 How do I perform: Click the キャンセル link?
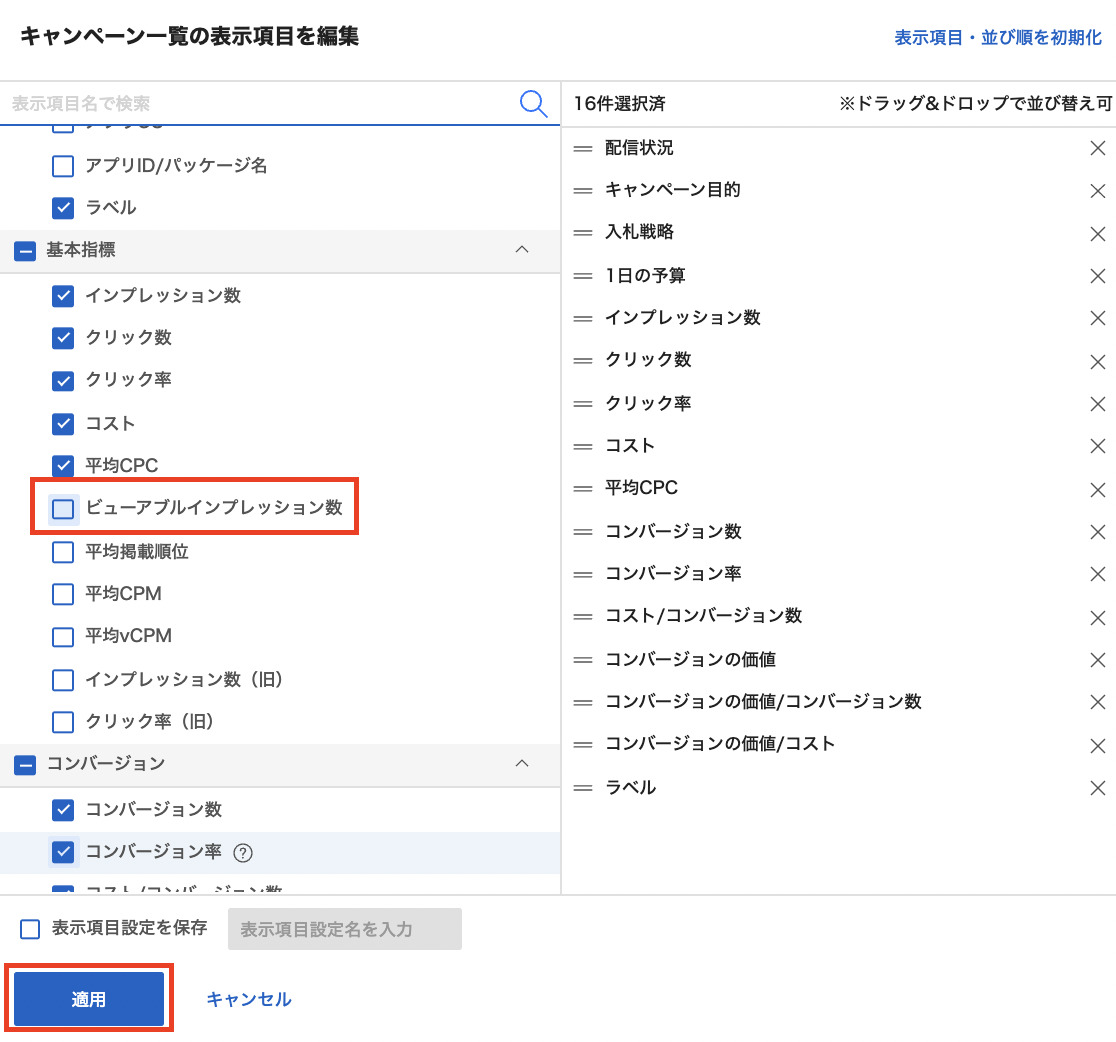point(249,999)
